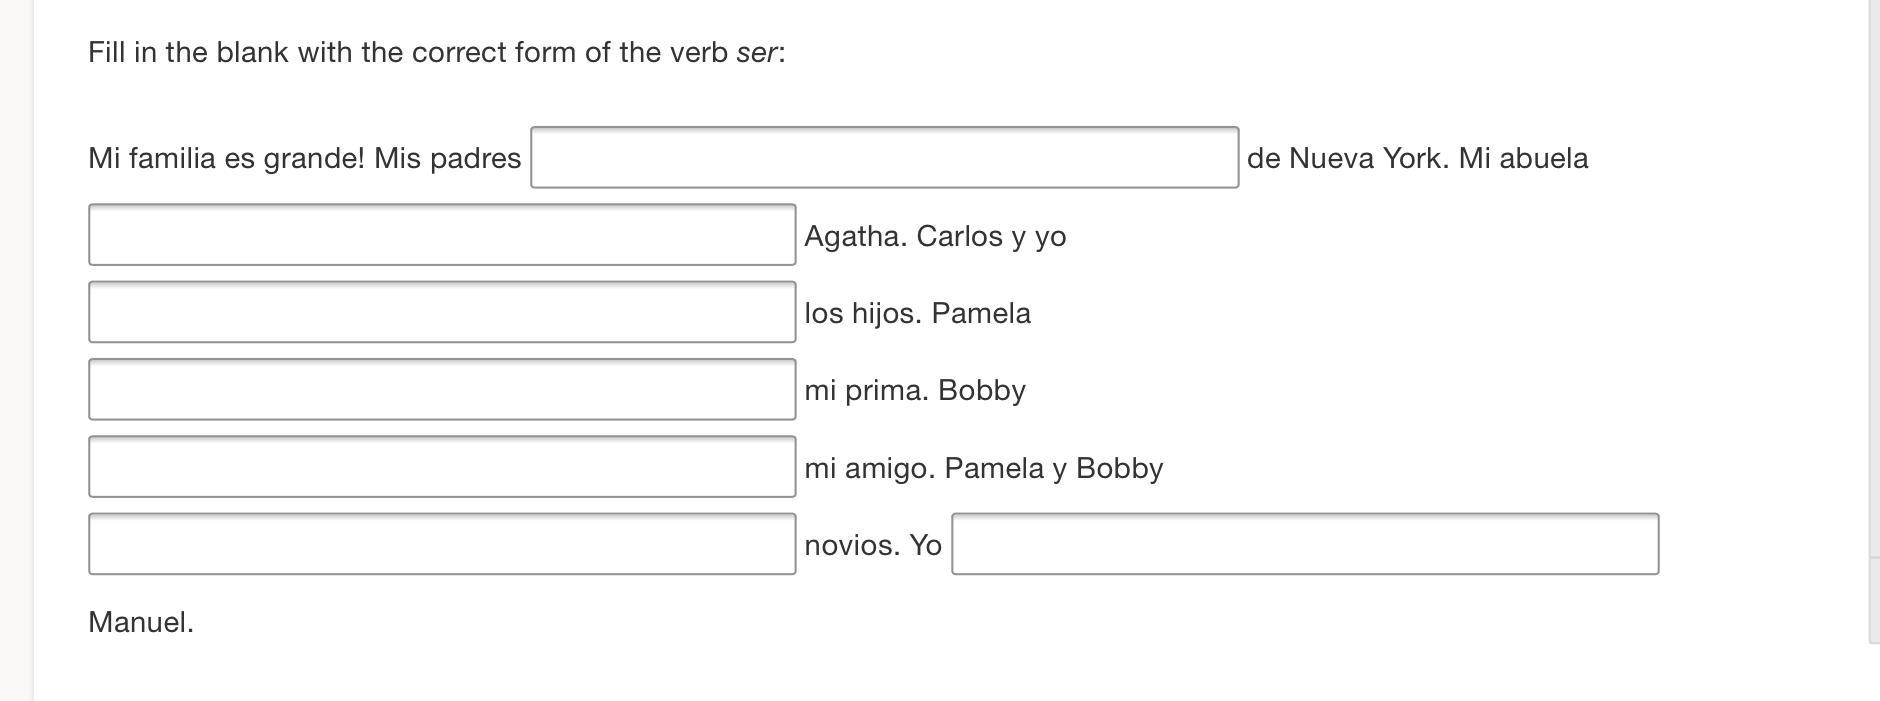
Task: Click the blank before "mi prima"
Action: (x=442, y=390)
